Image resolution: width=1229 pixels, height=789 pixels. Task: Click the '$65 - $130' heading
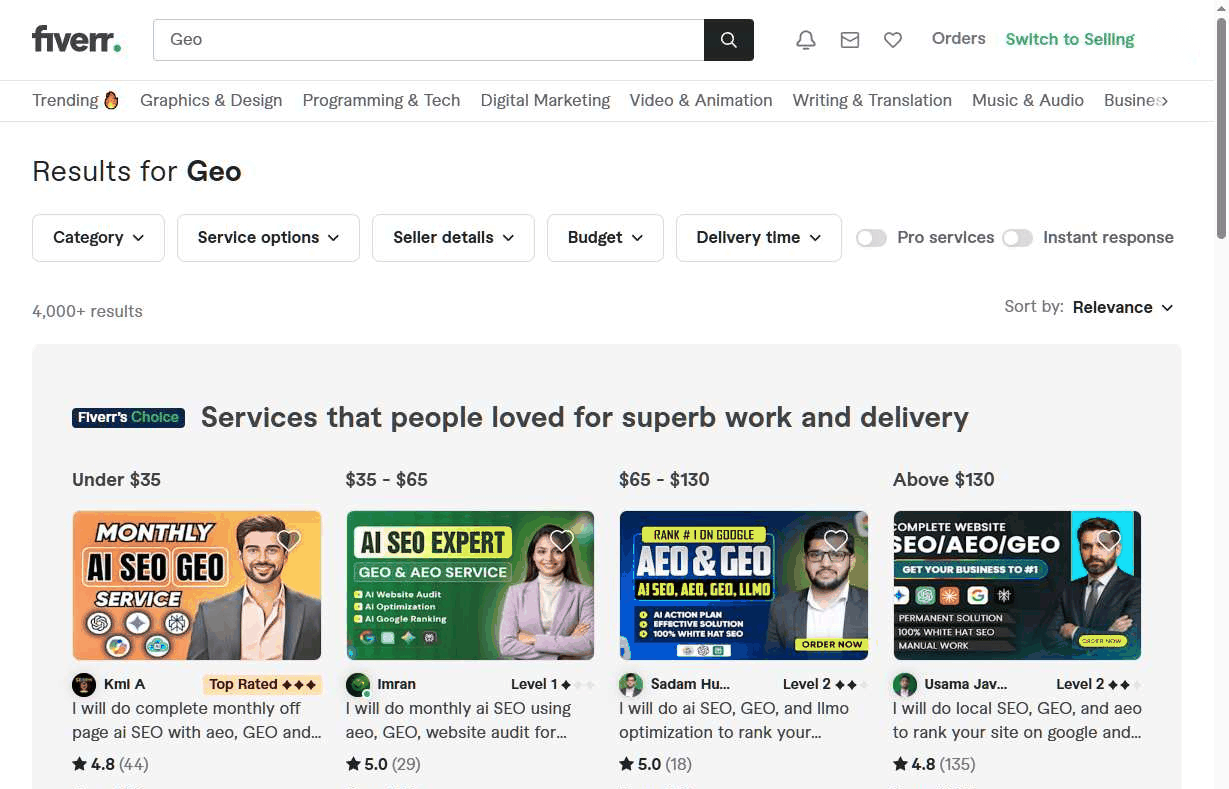(x=664, y=479)
